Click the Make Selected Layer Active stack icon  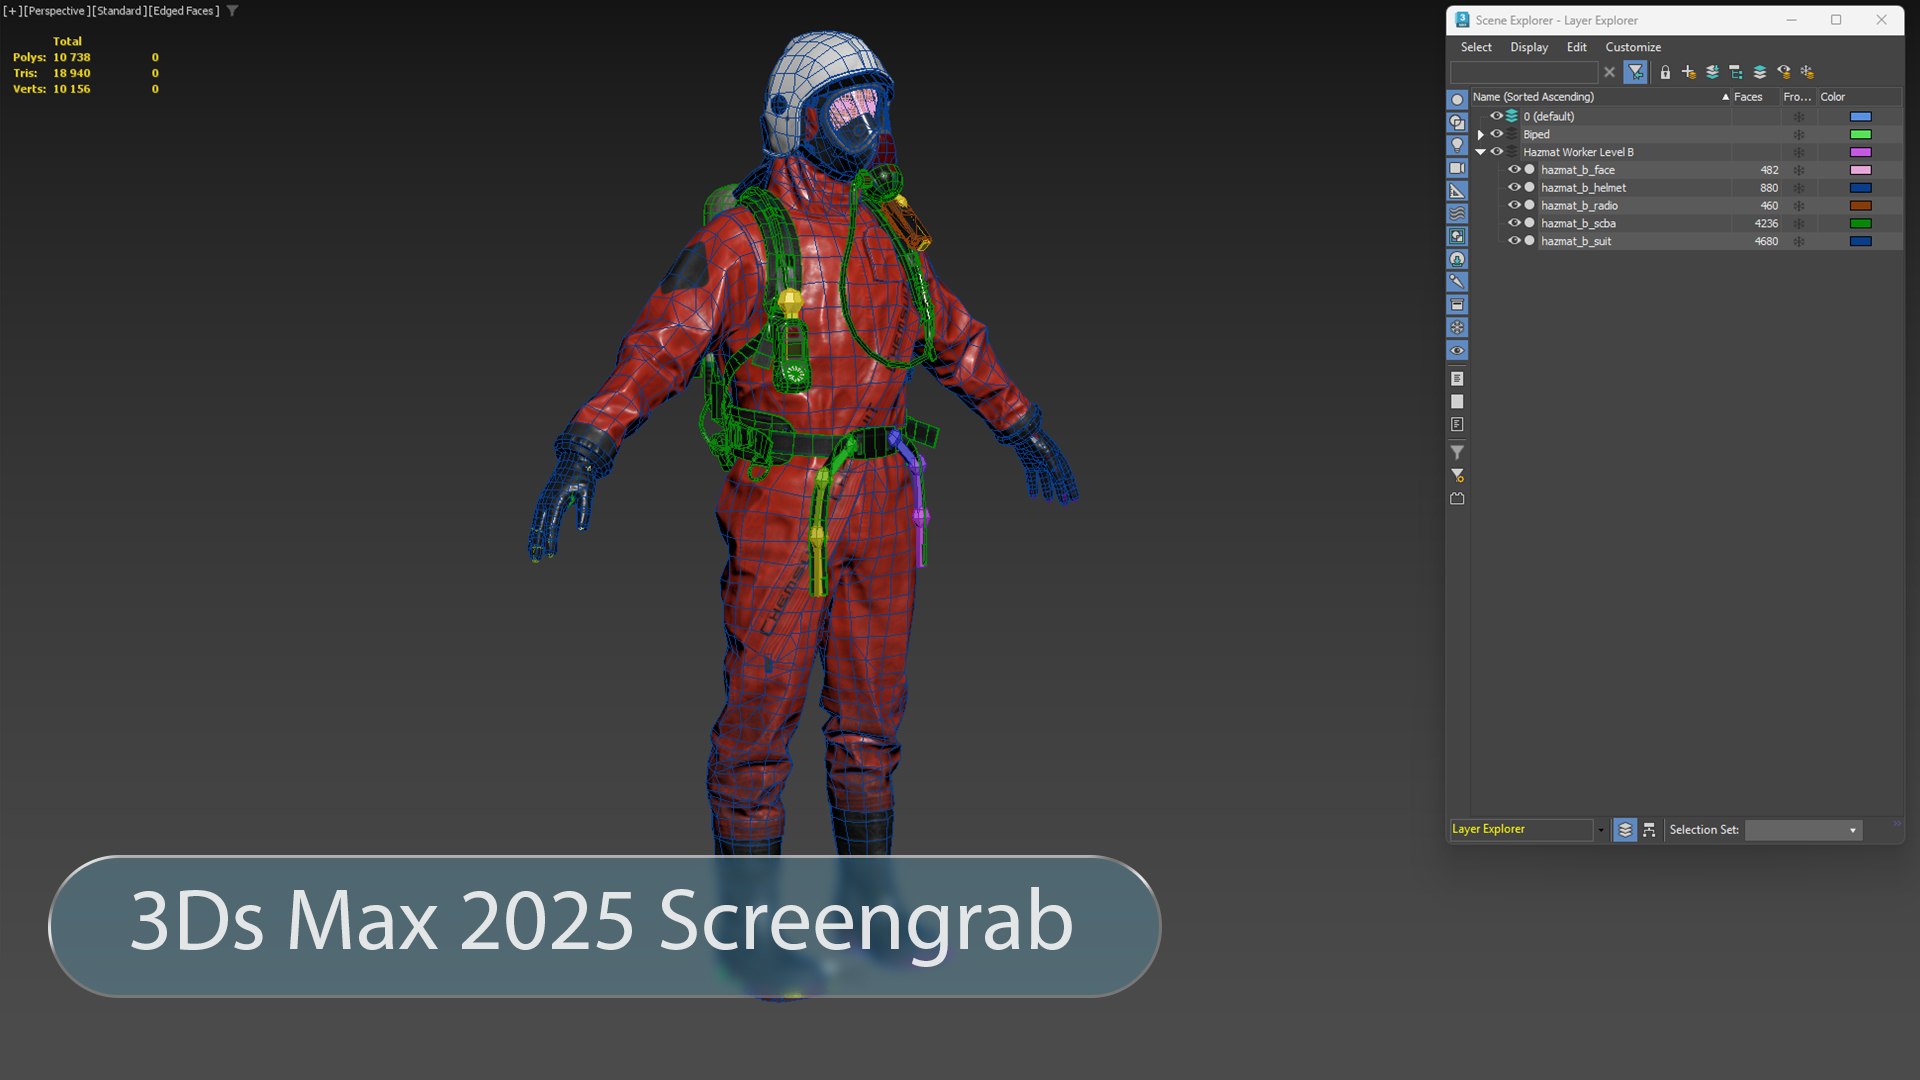click(x=1760, y=72)
